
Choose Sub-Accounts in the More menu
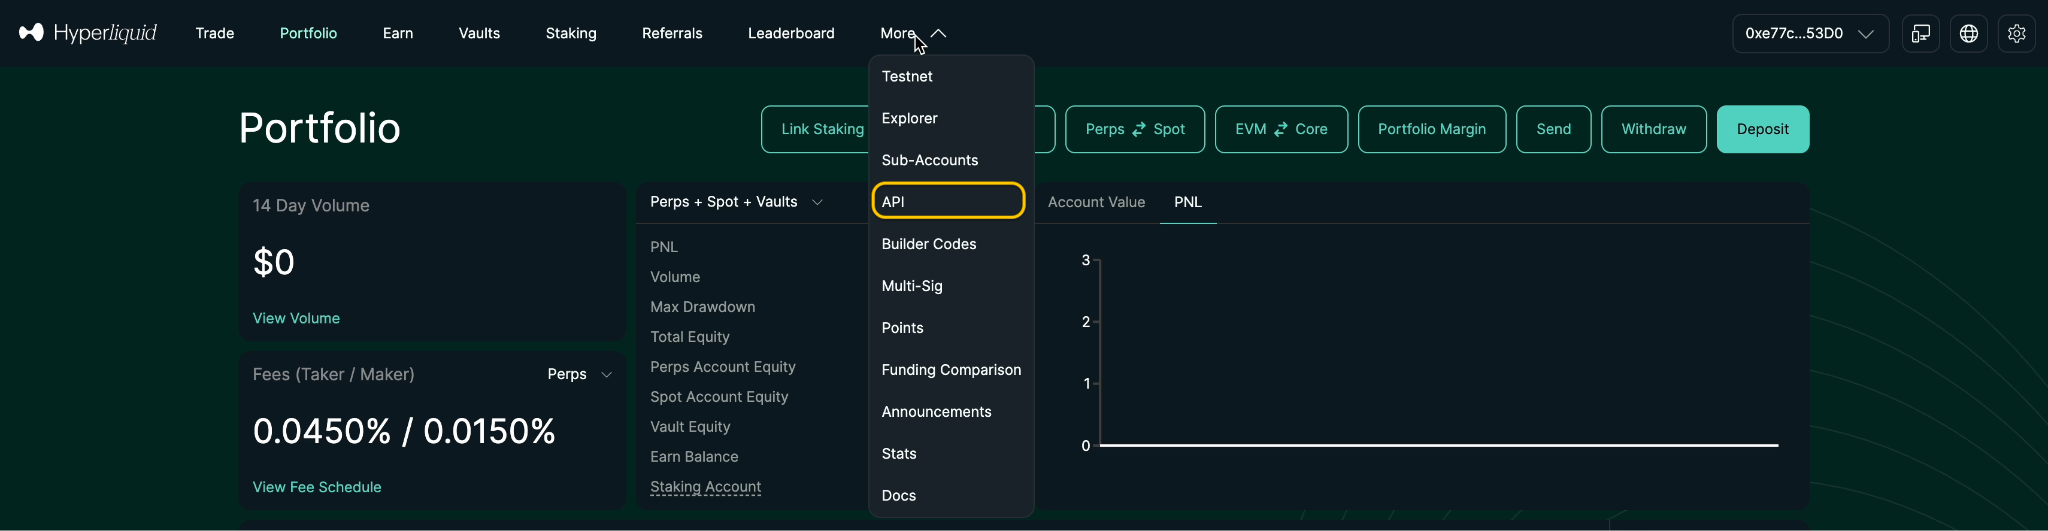(951, 160)
